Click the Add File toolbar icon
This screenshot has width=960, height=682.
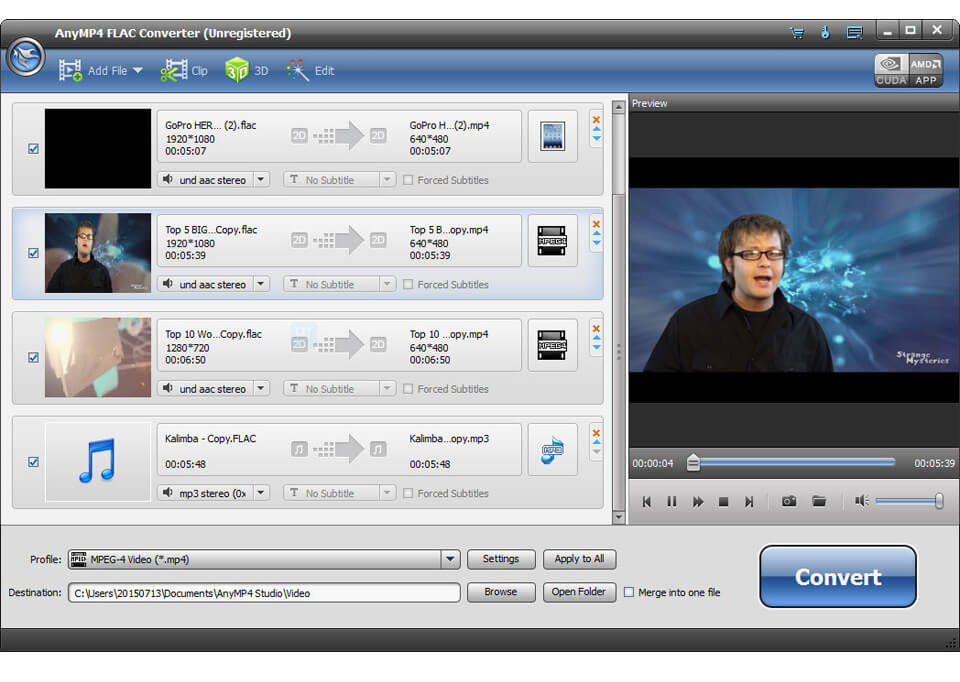tap(70, 70)
